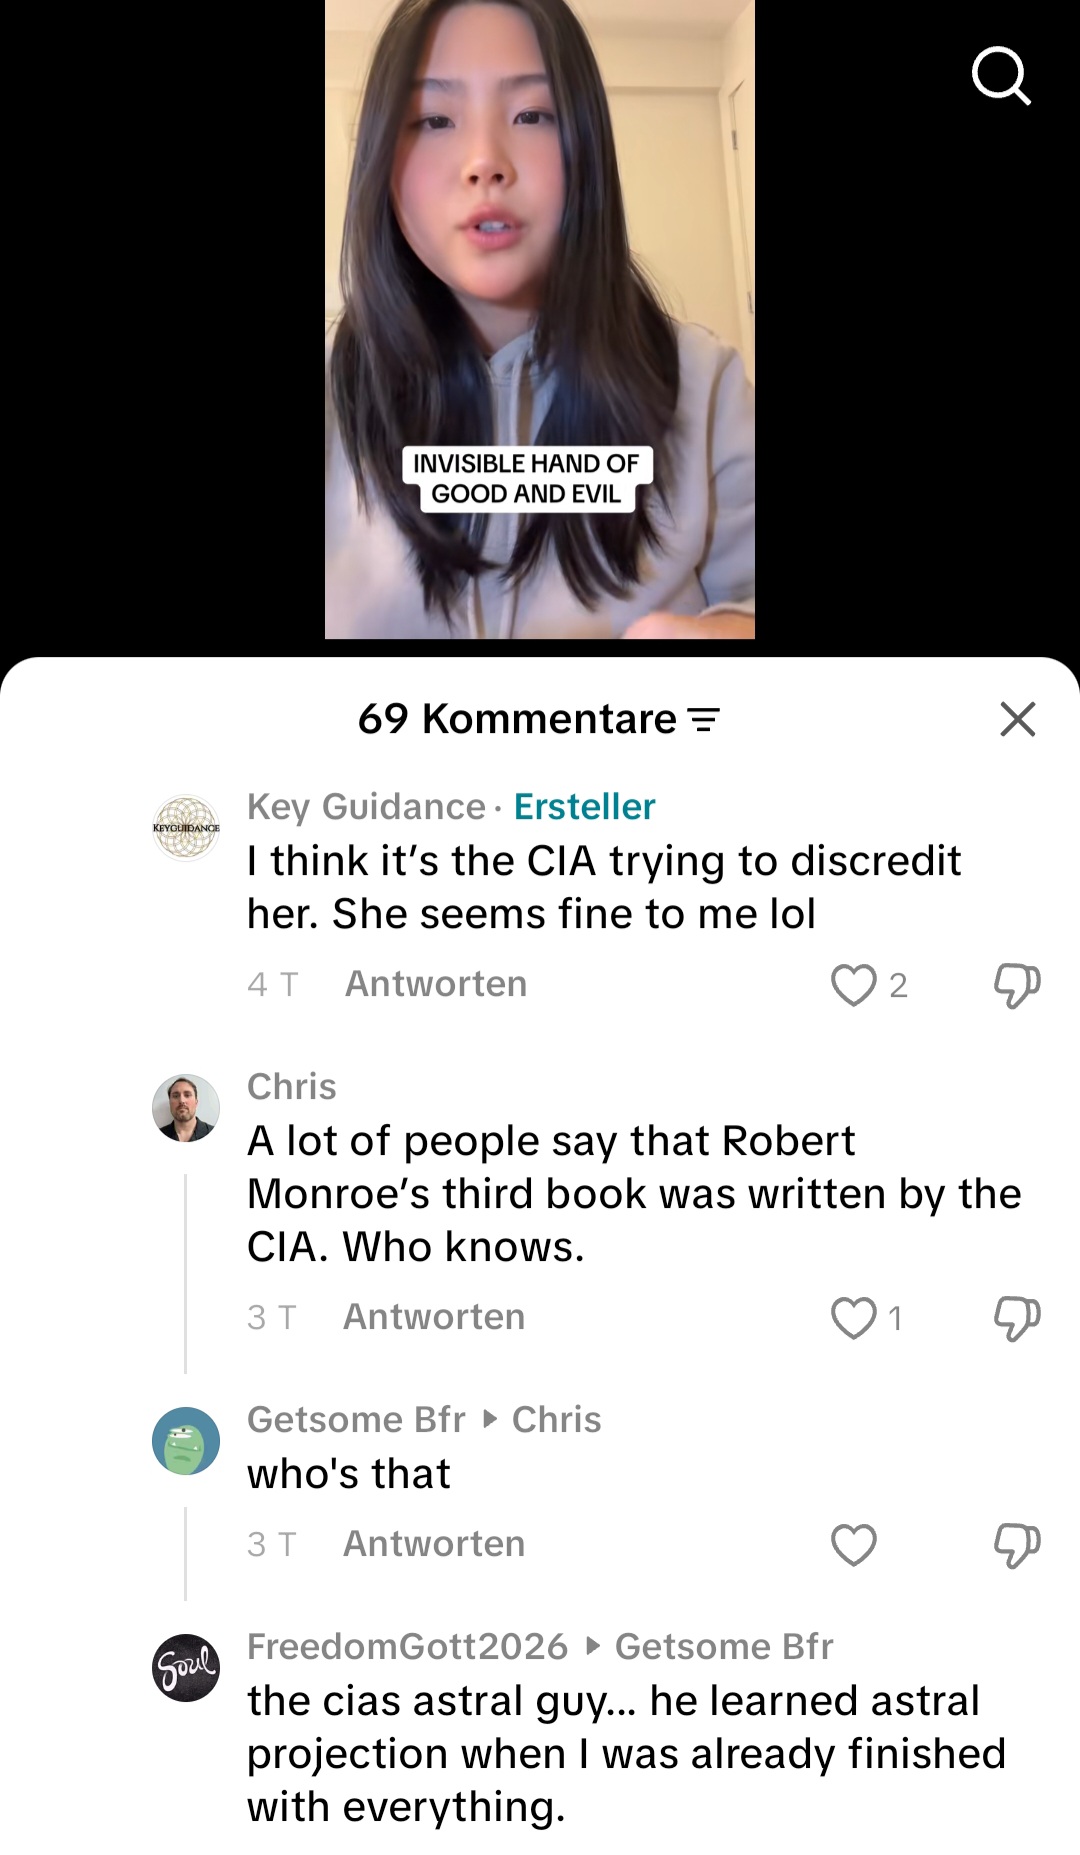
Task: Like Key Guidance's comment
Action: tap(854, 985)
